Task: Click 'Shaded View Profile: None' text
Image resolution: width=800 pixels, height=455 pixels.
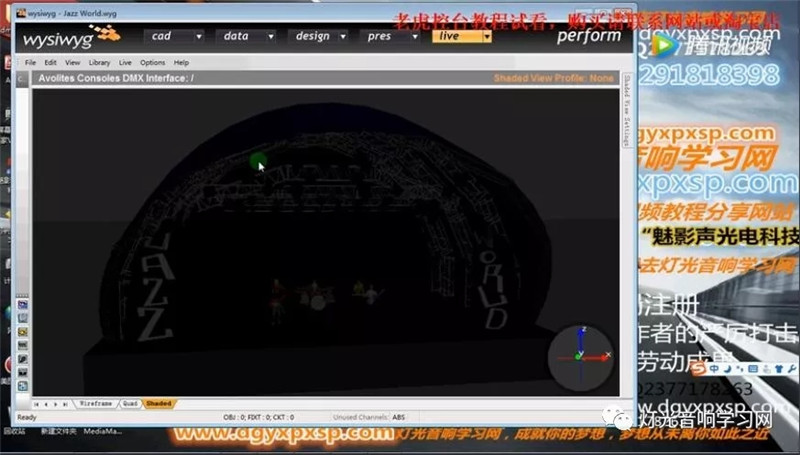Action: pos(554,78)
